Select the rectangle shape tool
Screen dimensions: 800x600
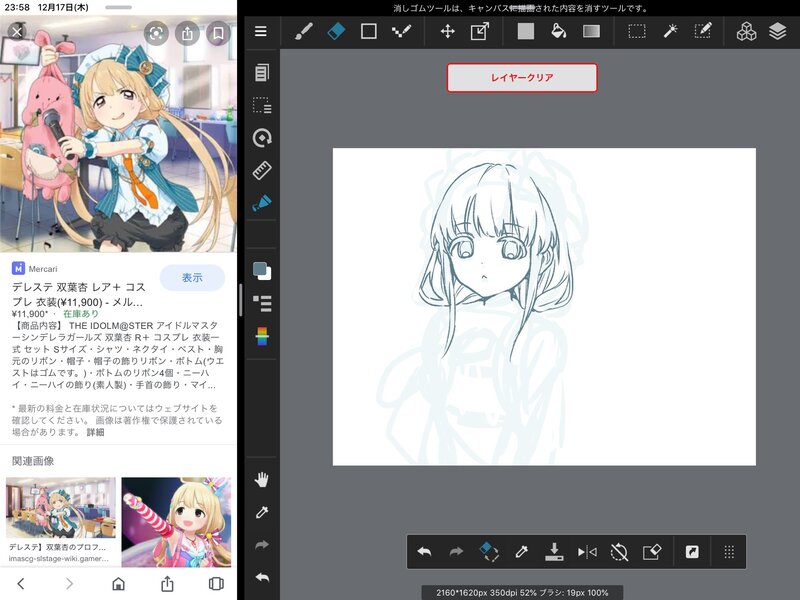(x=368, y=31)
